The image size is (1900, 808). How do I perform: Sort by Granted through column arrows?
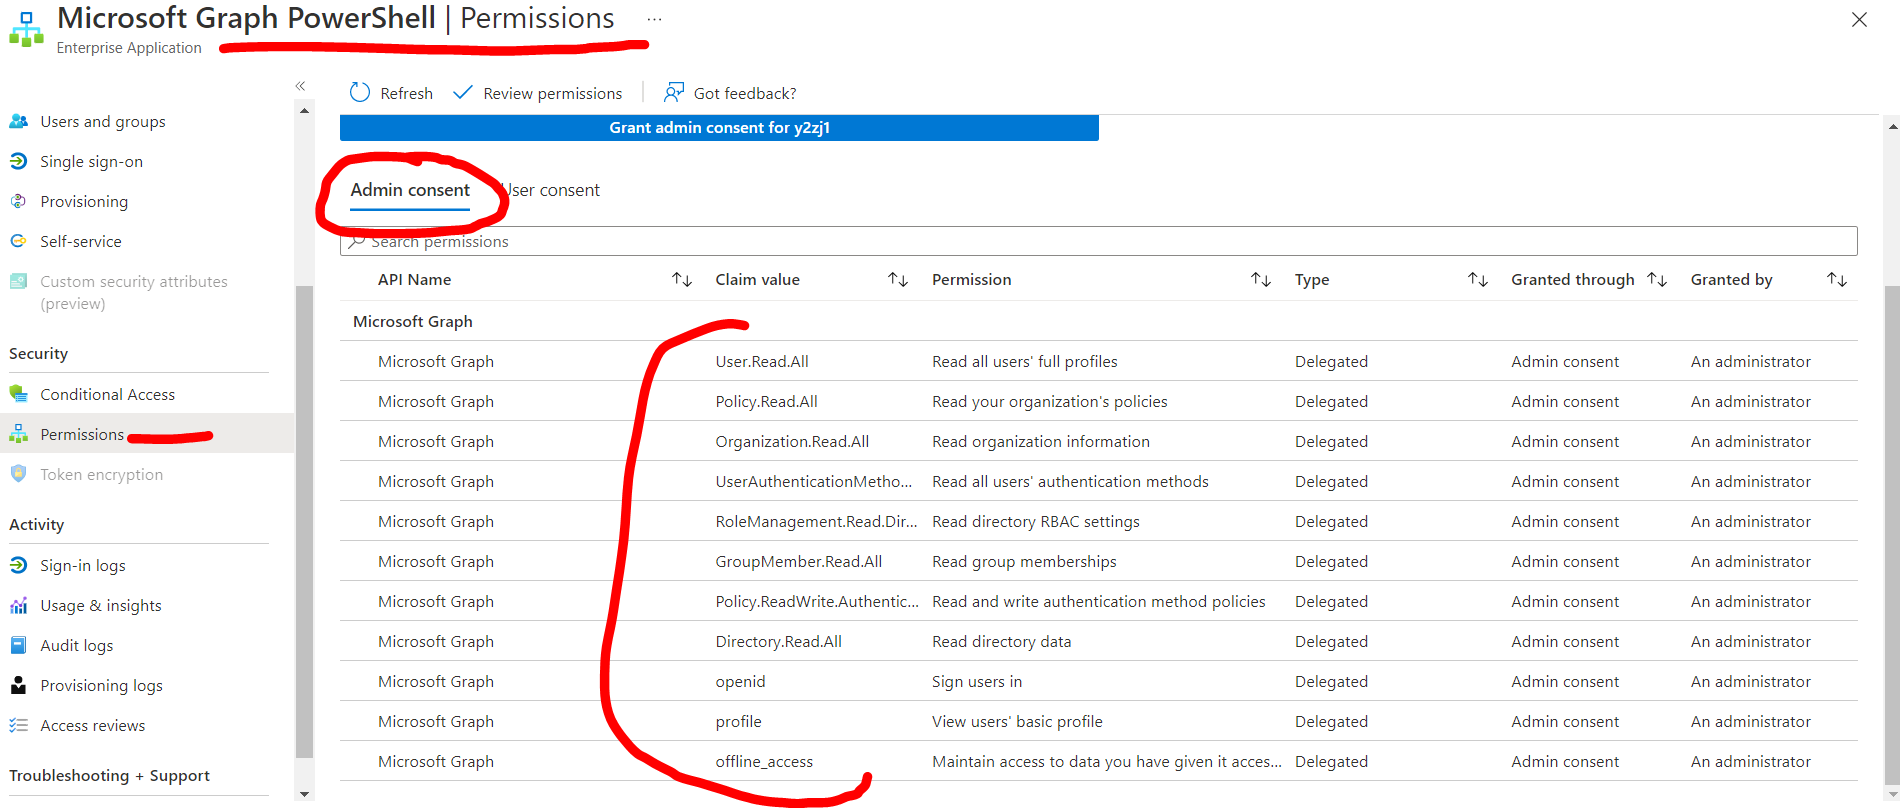pos(1657,280)
